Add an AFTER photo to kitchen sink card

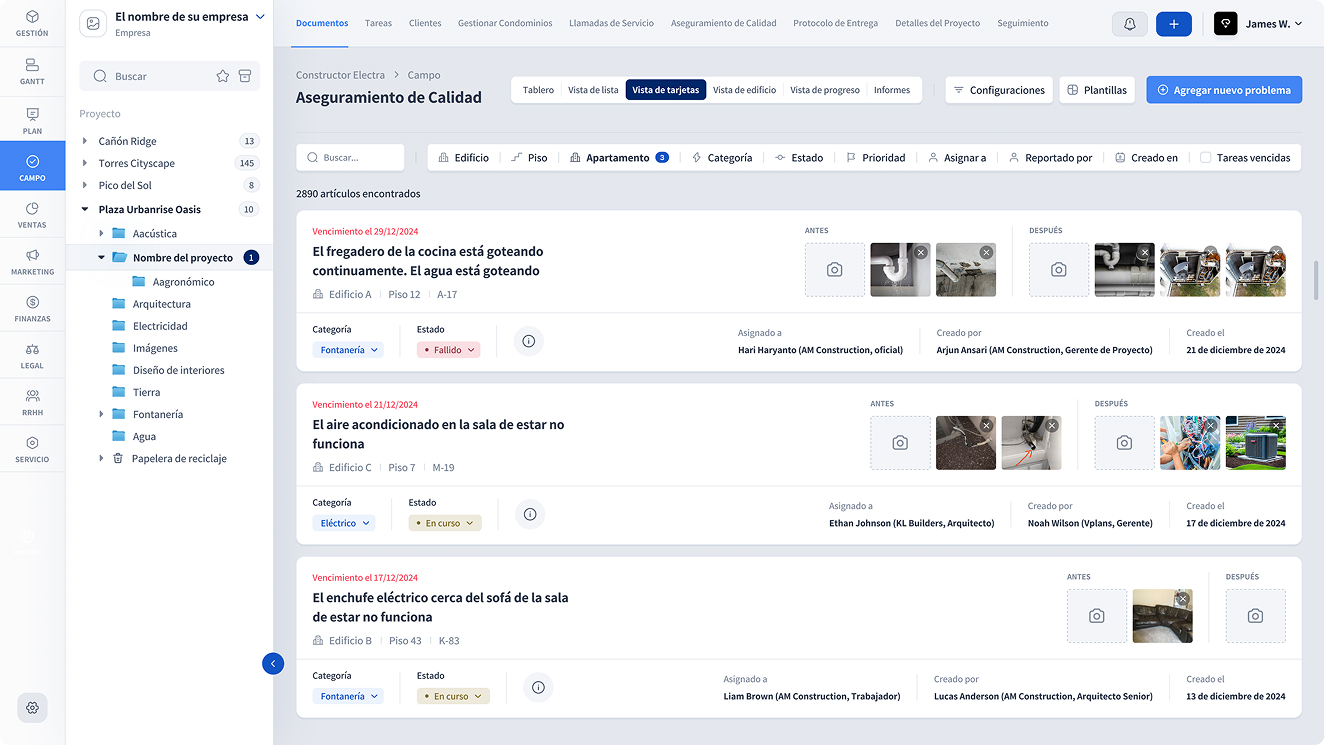[x=1059, y=270]
